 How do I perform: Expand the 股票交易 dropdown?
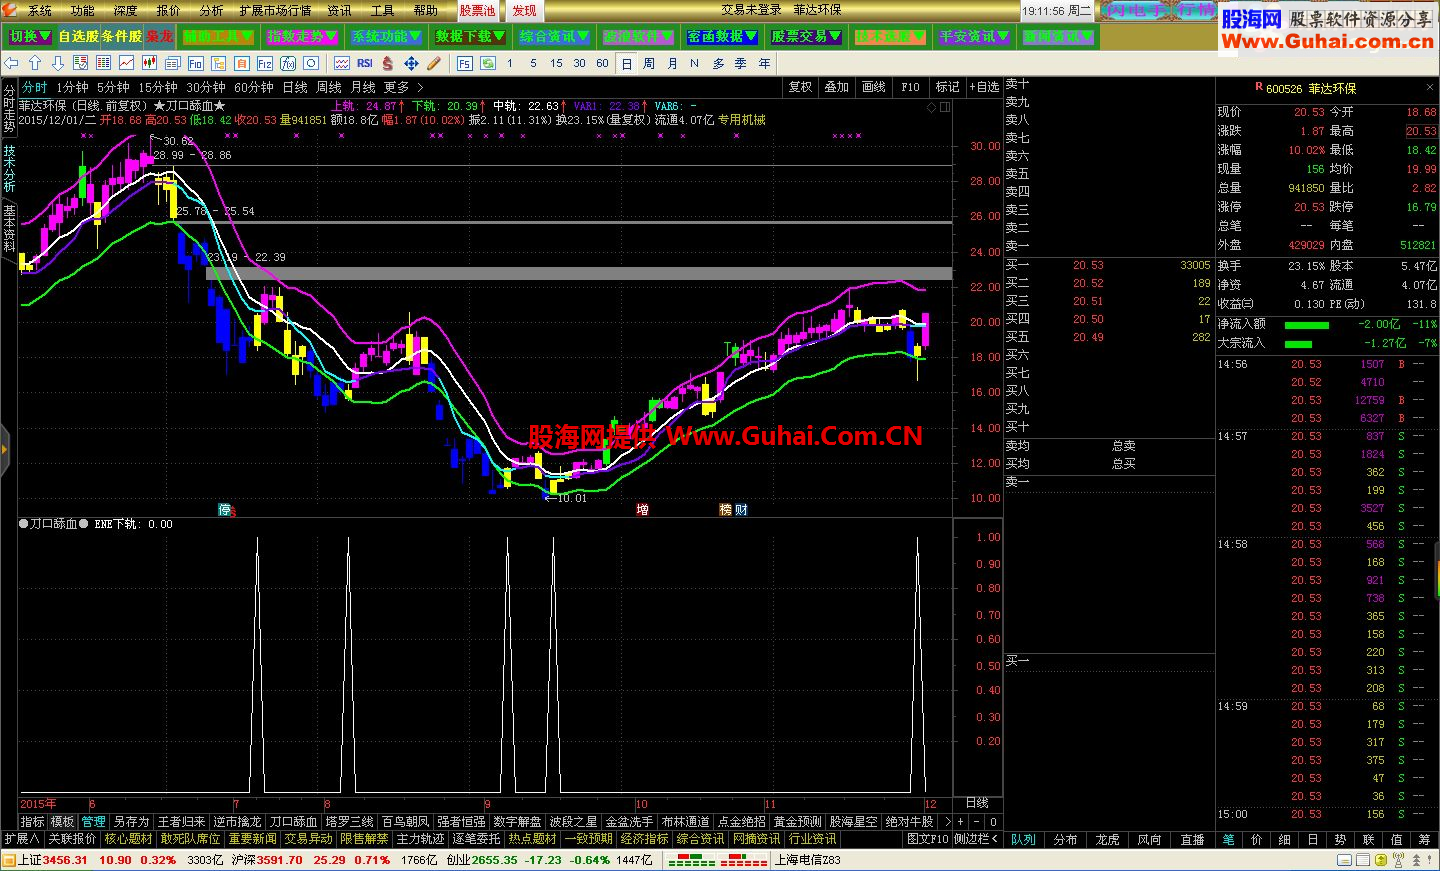(806, 37)
